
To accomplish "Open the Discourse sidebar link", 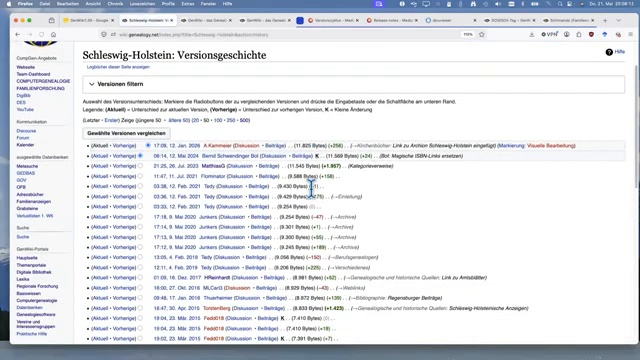I will (26, 131).
